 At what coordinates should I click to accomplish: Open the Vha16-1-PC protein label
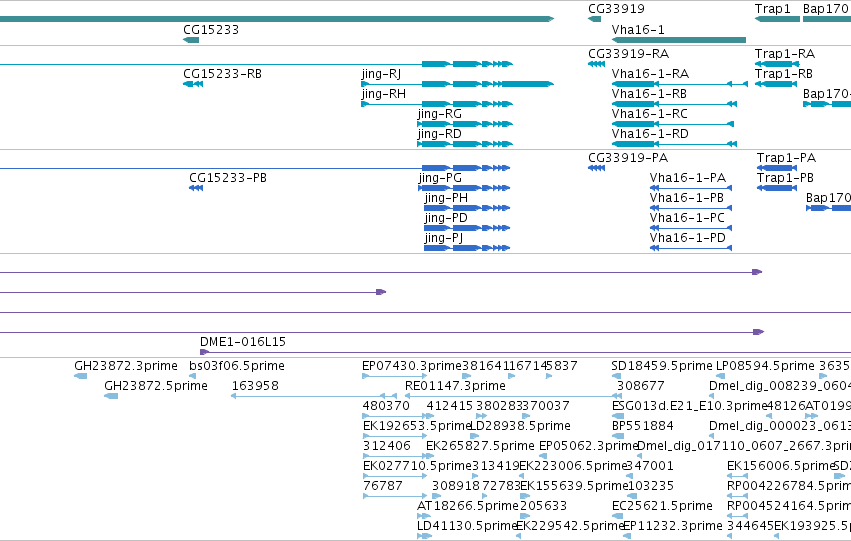coord(687,218)
